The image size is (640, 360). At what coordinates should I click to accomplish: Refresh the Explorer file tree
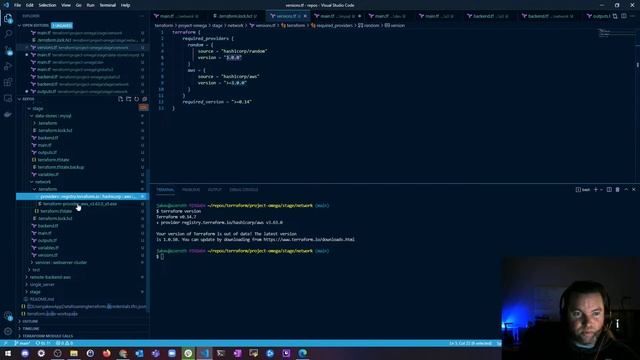137,99
